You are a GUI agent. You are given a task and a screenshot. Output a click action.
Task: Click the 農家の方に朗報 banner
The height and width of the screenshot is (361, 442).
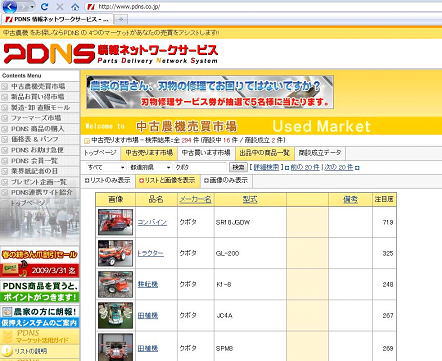pyautogui.click(x=40, y=312)
